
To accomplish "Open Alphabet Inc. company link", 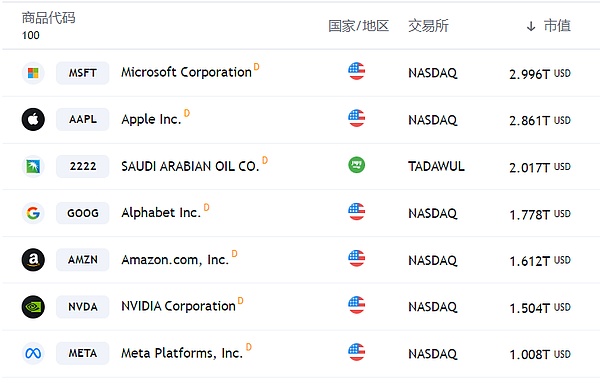I will click(161, 213).
